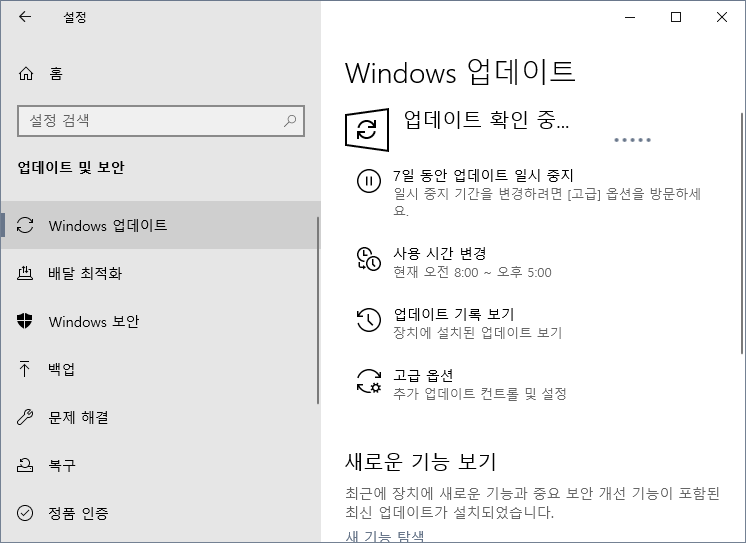Click the 업데이트 및 보안 heading
The image size is (746, 543).
coord(71,168)
